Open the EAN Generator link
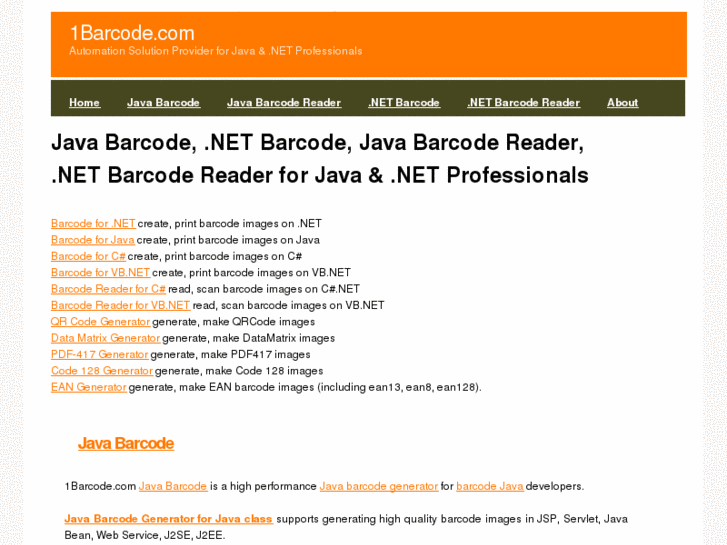This screenshot has height=545, width=727. pyautogui.click(x=89, y=387)
